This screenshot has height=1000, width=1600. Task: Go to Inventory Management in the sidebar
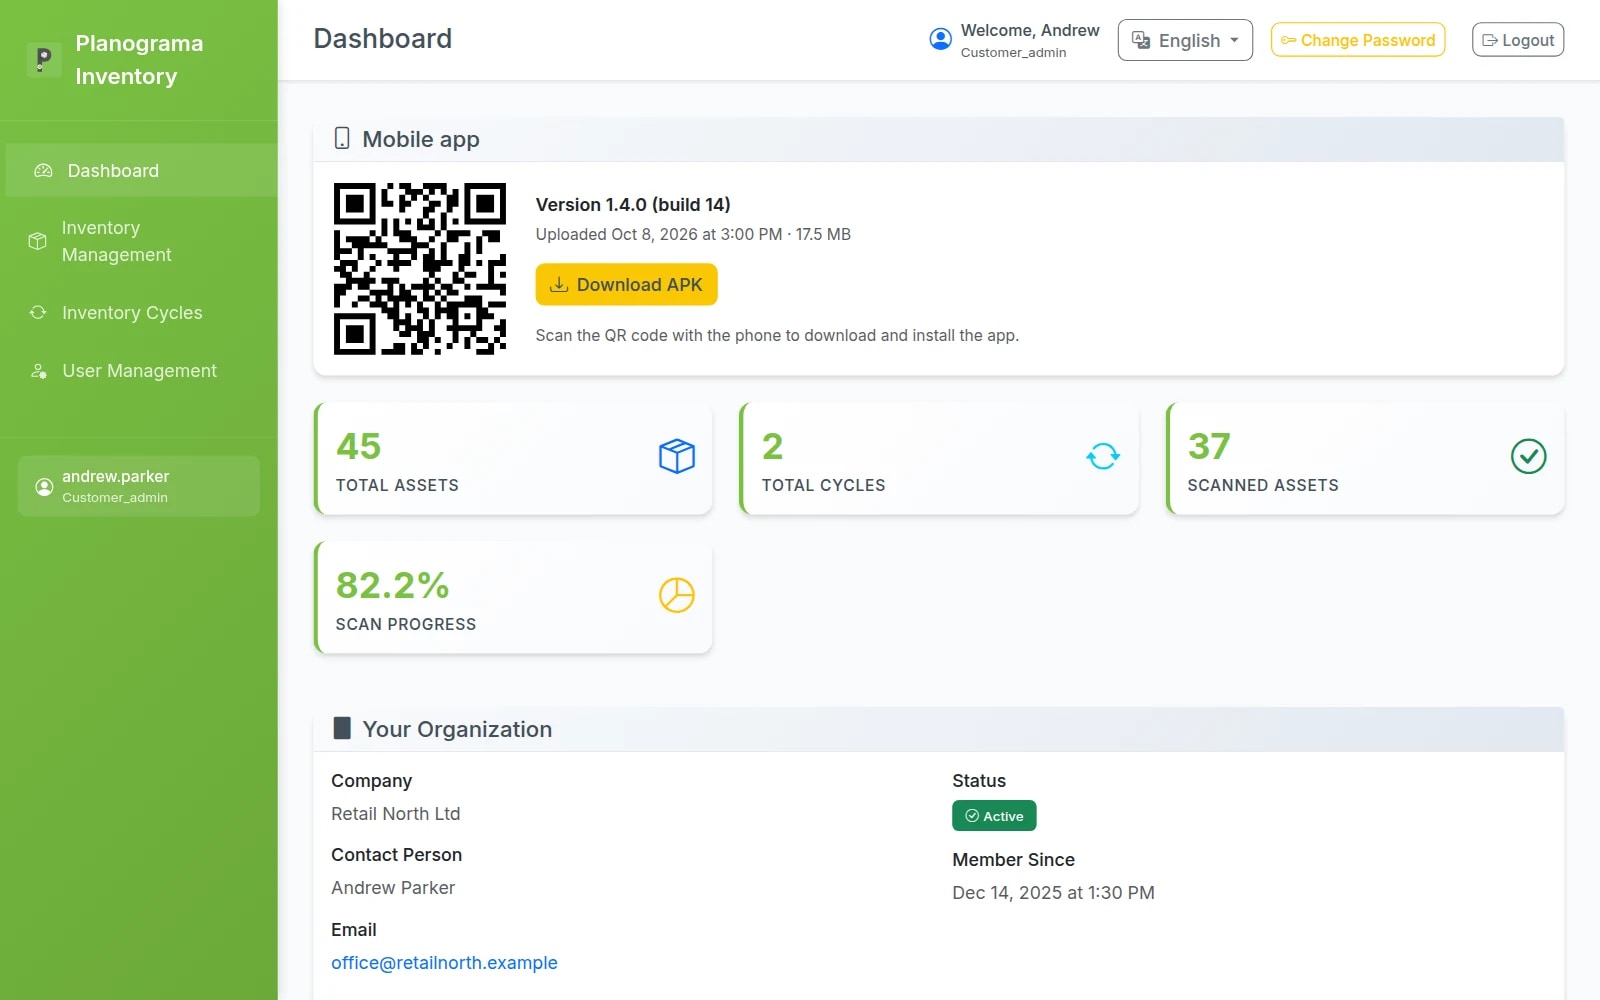(141, 241)
